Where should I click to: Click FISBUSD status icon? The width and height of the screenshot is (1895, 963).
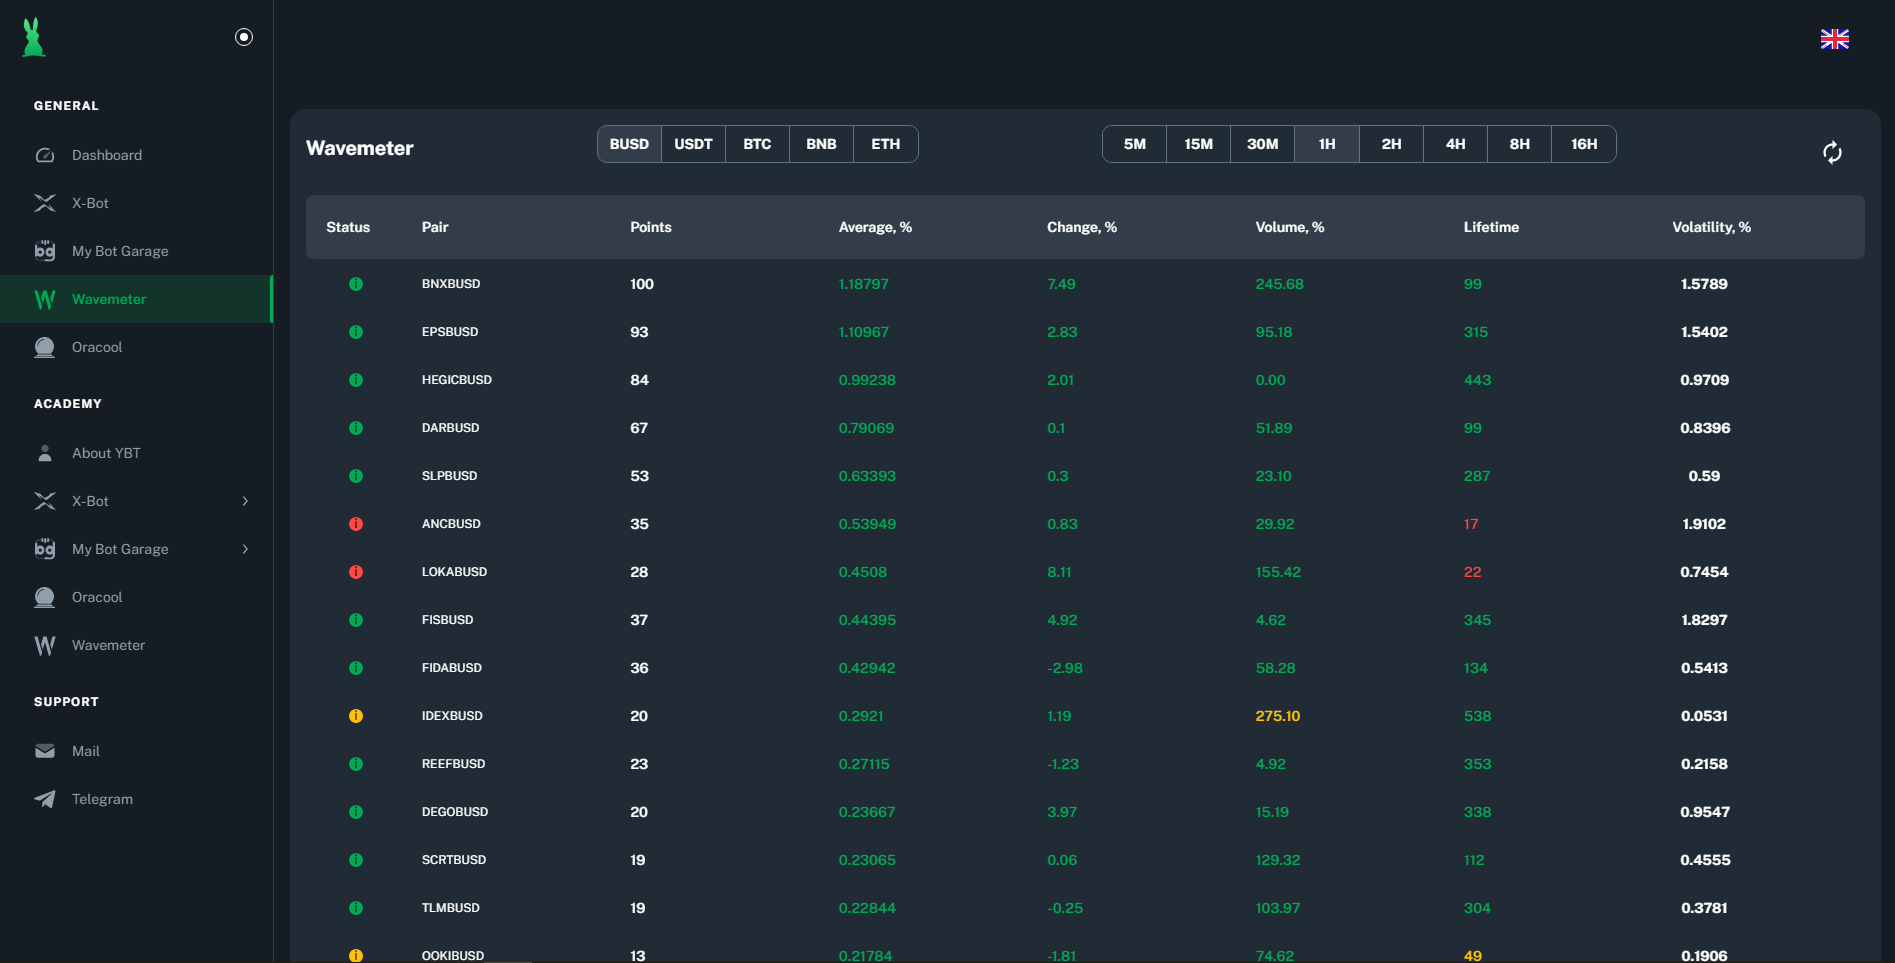point(356,620)
